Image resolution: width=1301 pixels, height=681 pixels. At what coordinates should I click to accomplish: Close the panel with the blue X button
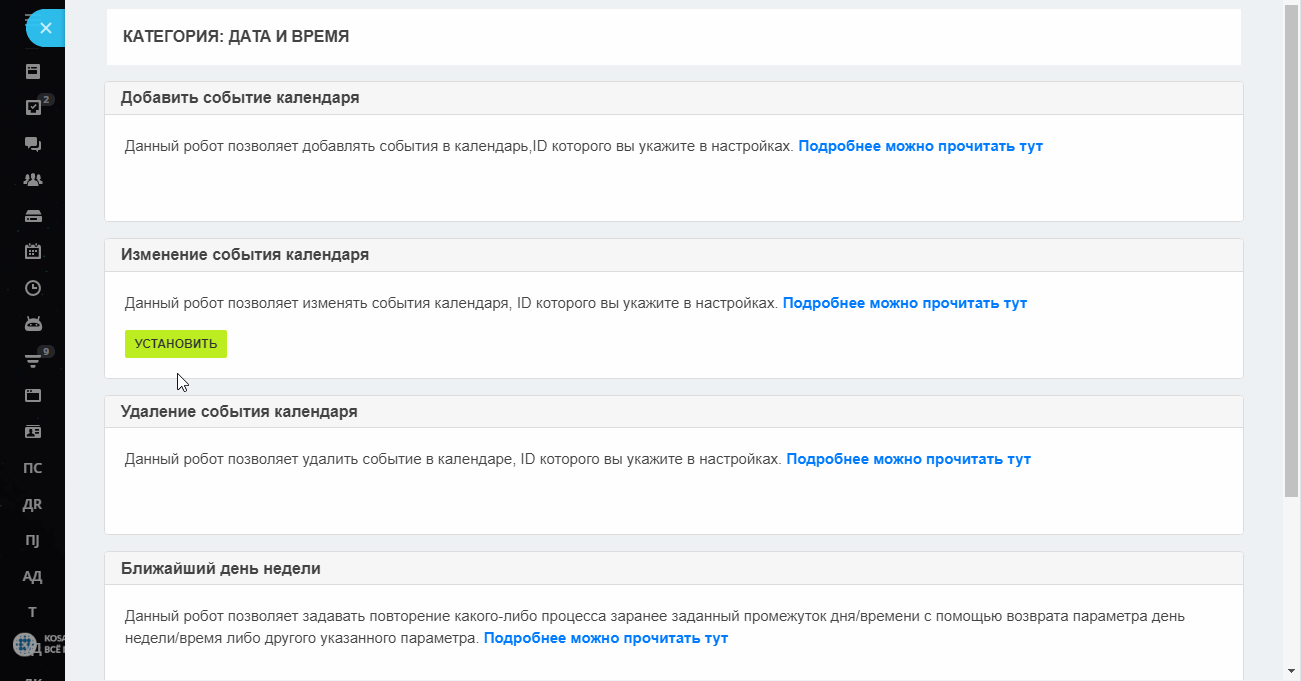pyautogui.click(x=45, y=28)
